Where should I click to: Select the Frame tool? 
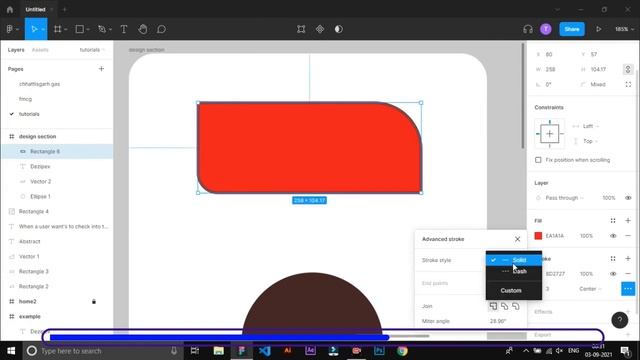point(58,29)
